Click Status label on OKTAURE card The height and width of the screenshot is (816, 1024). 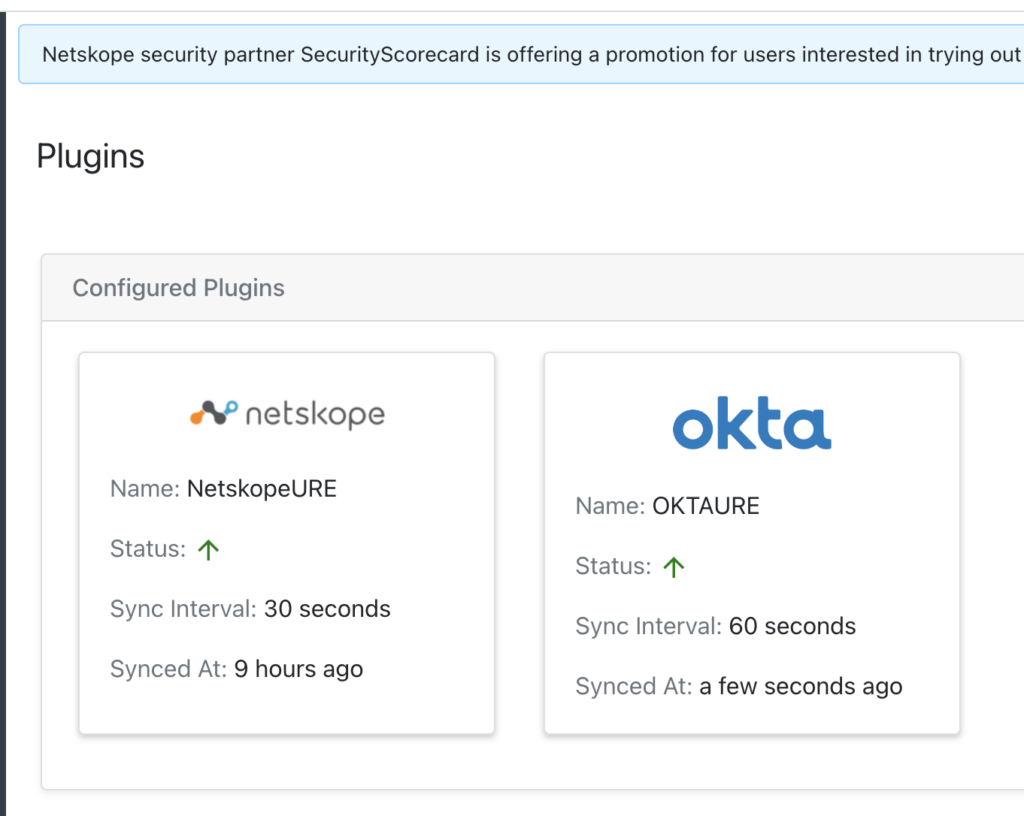click(x=613, y=566)
